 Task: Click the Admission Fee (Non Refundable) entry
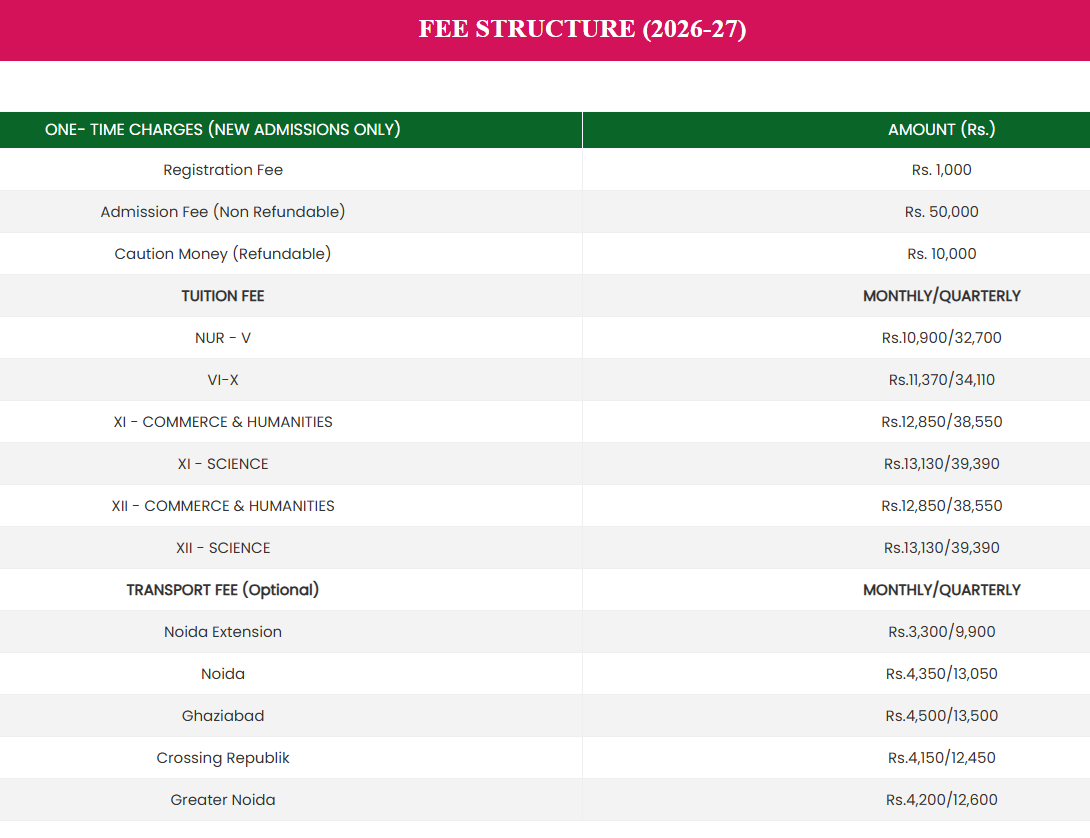222,212
